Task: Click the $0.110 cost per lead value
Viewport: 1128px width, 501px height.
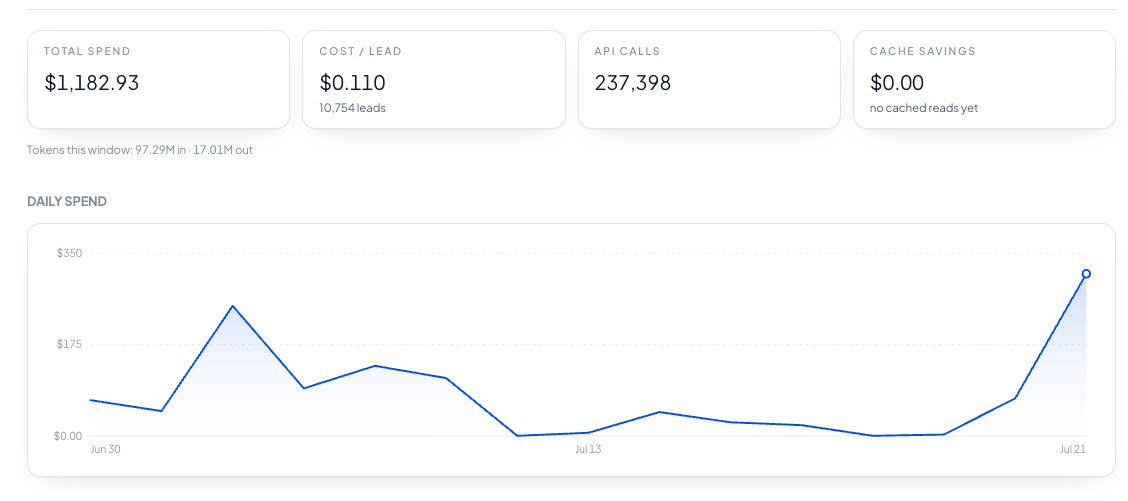Action: (x=352, y=83)
